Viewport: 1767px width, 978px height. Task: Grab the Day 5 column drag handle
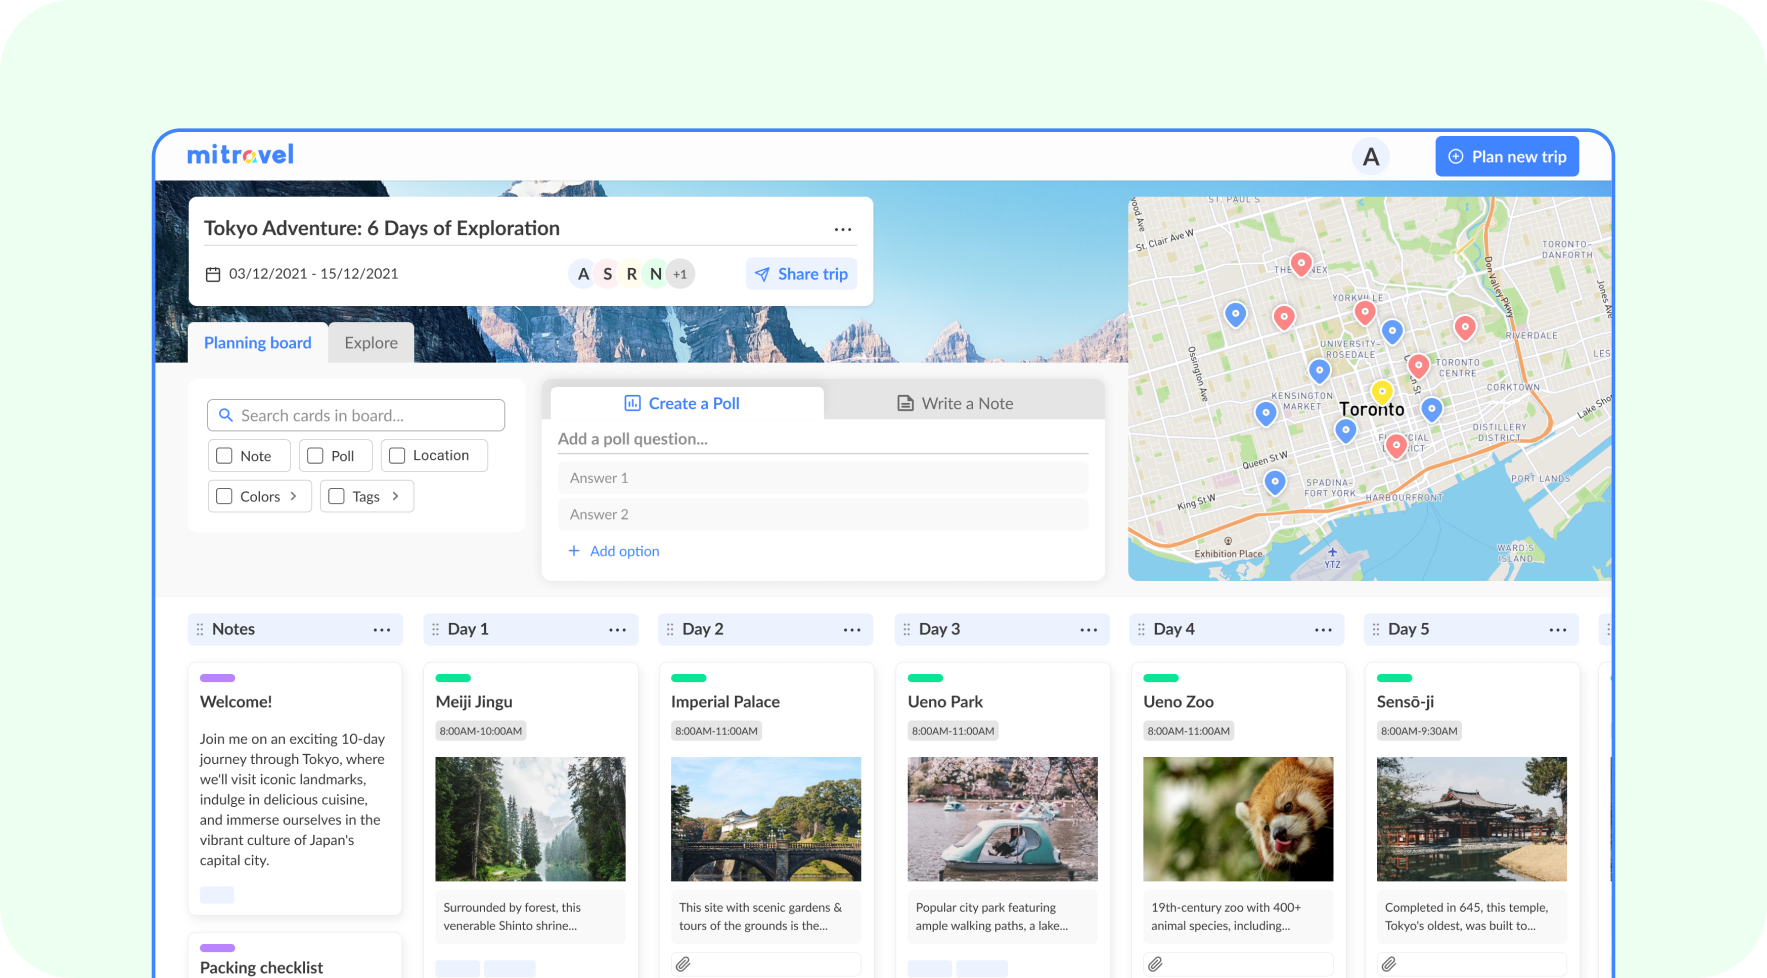(1376, 629)
